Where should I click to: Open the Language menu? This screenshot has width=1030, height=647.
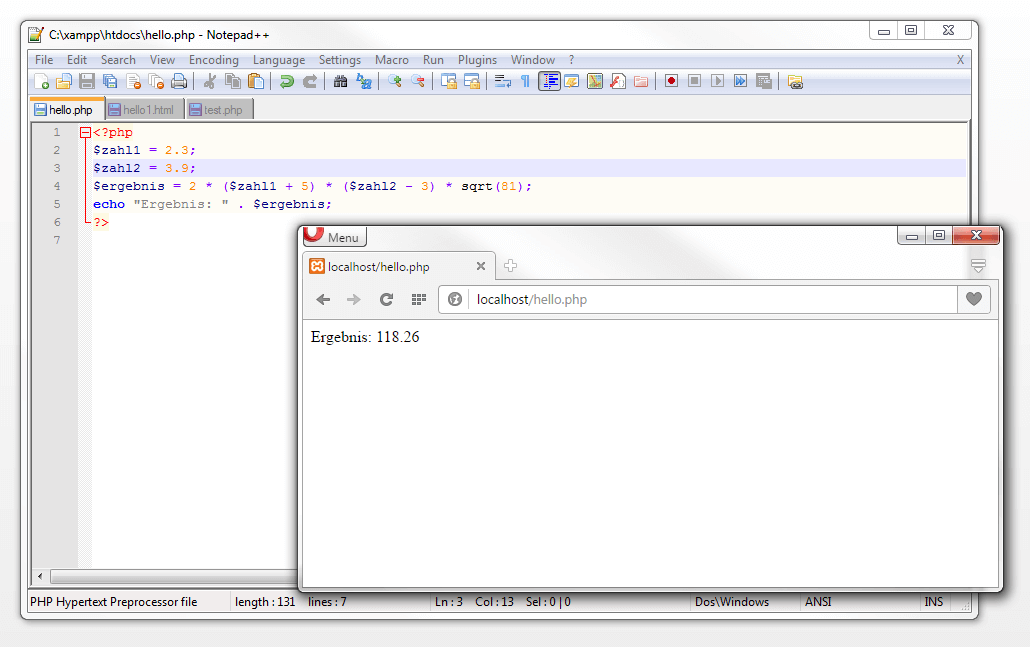(279, 60)
